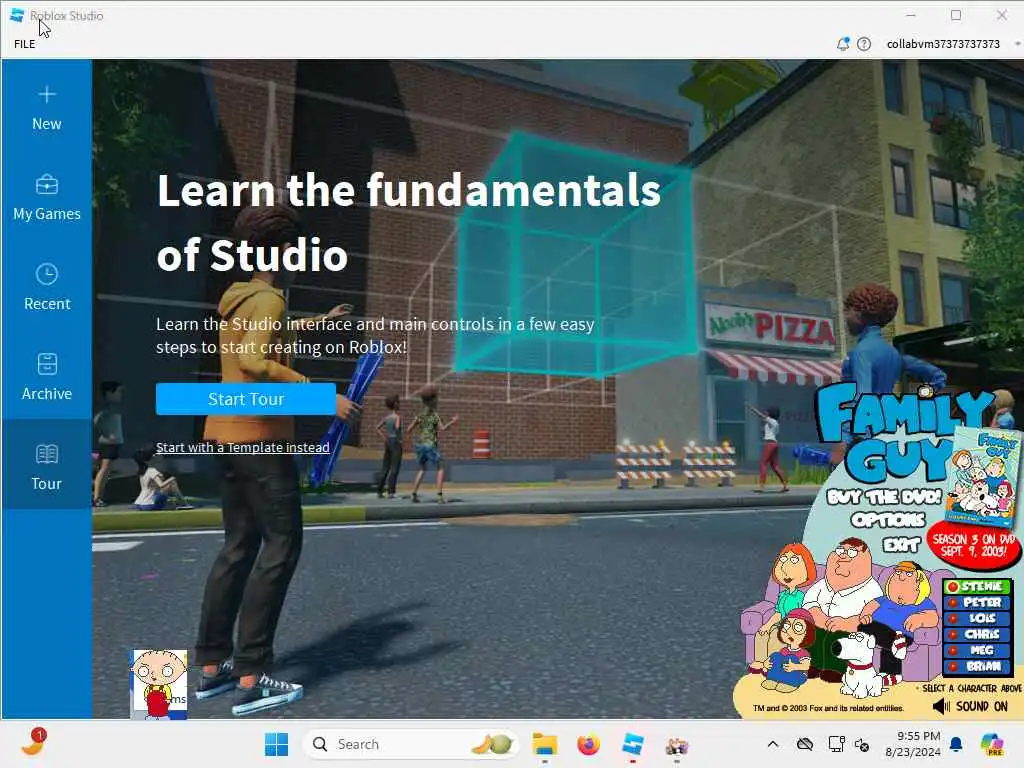Open the help question mark icon

coord(863,44)
